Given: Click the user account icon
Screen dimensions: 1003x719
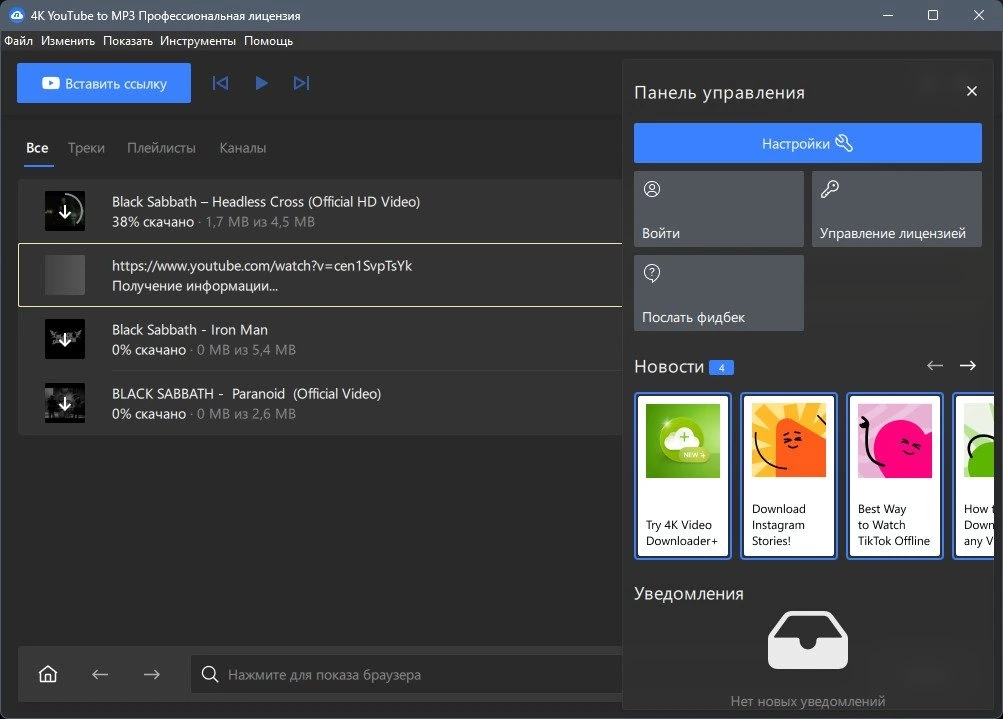Looking at the screenshot, I should [x=652, y=189].
